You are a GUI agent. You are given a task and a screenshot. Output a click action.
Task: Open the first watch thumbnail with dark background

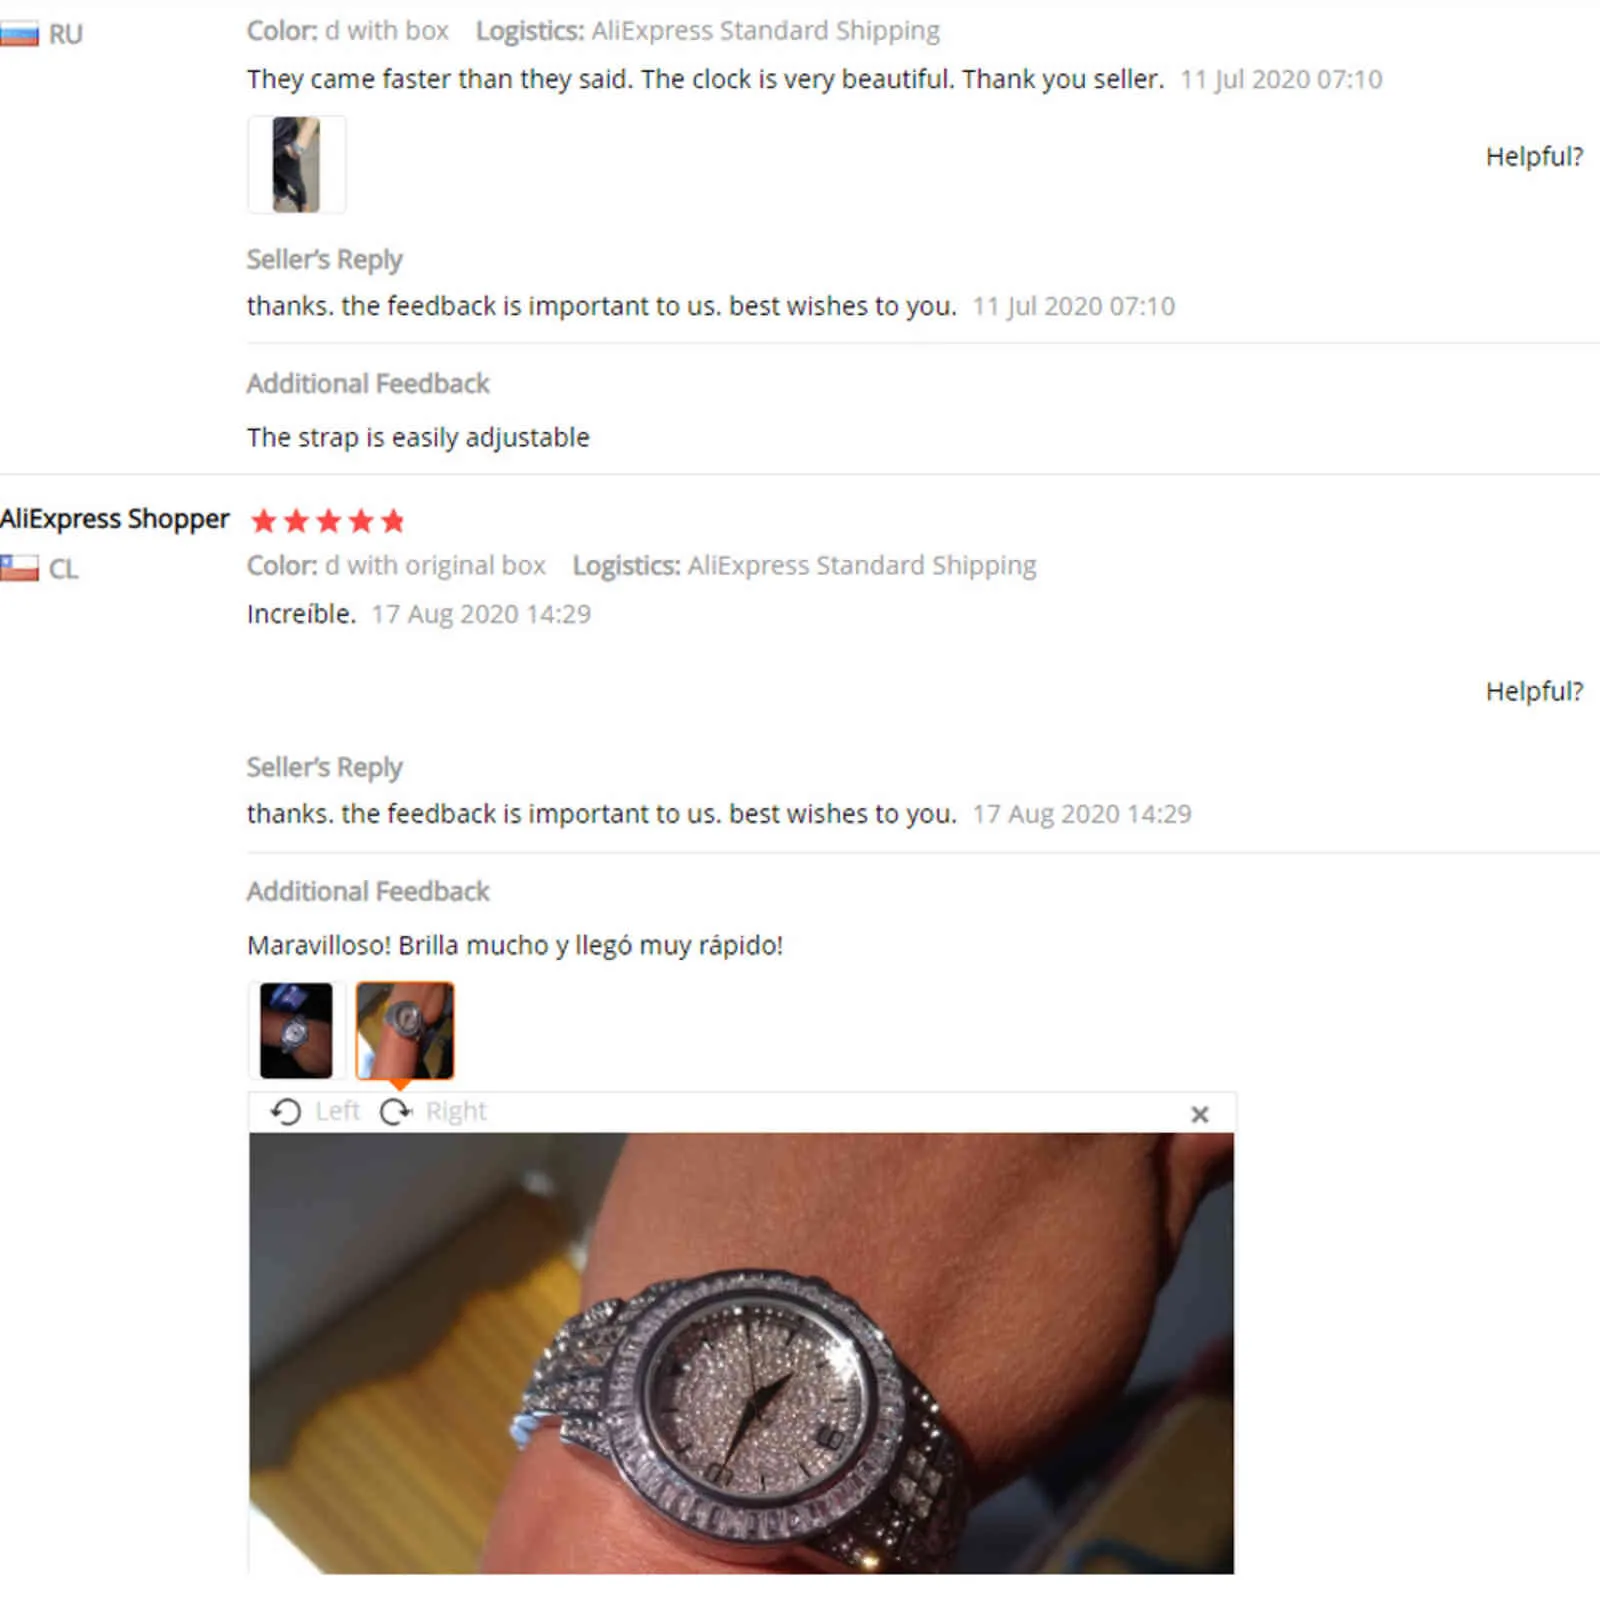point(296,1030)
